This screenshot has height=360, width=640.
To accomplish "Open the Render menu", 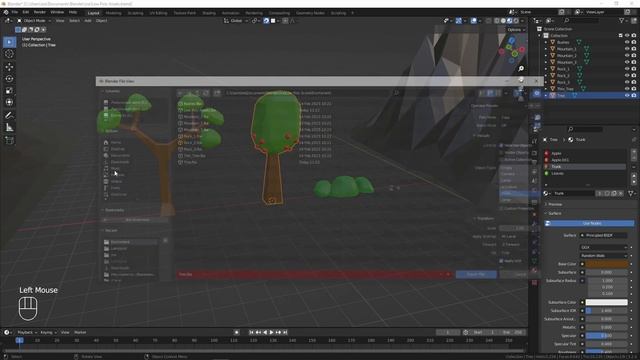I will tap(40, 12).
